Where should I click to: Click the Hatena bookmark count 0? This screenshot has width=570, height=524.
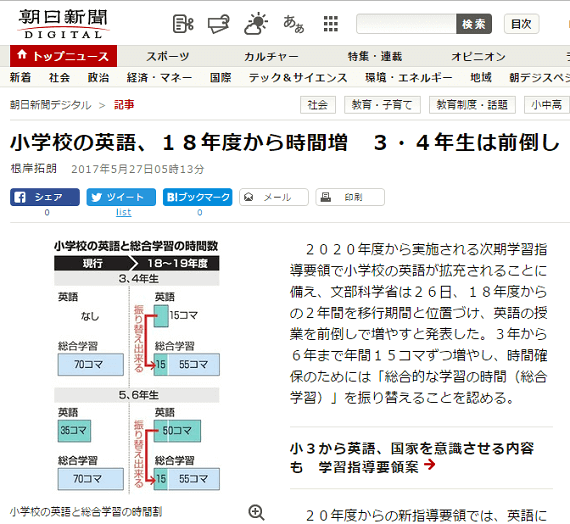pos(200,212)
